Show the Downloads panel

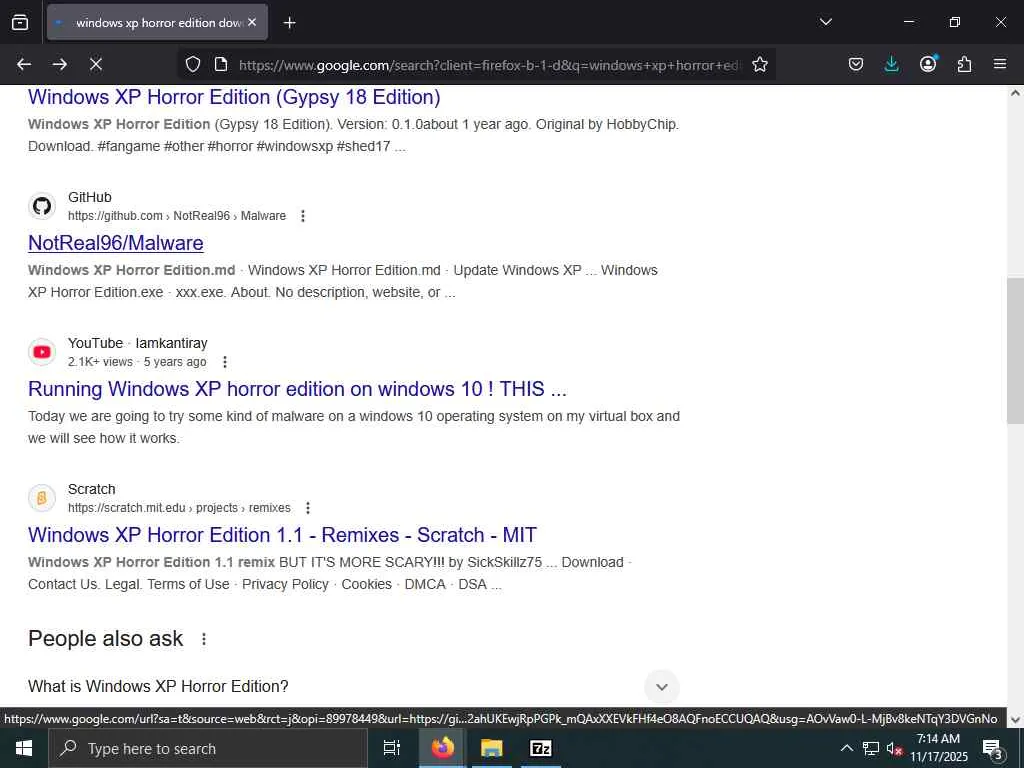click(x=891, y=64)
